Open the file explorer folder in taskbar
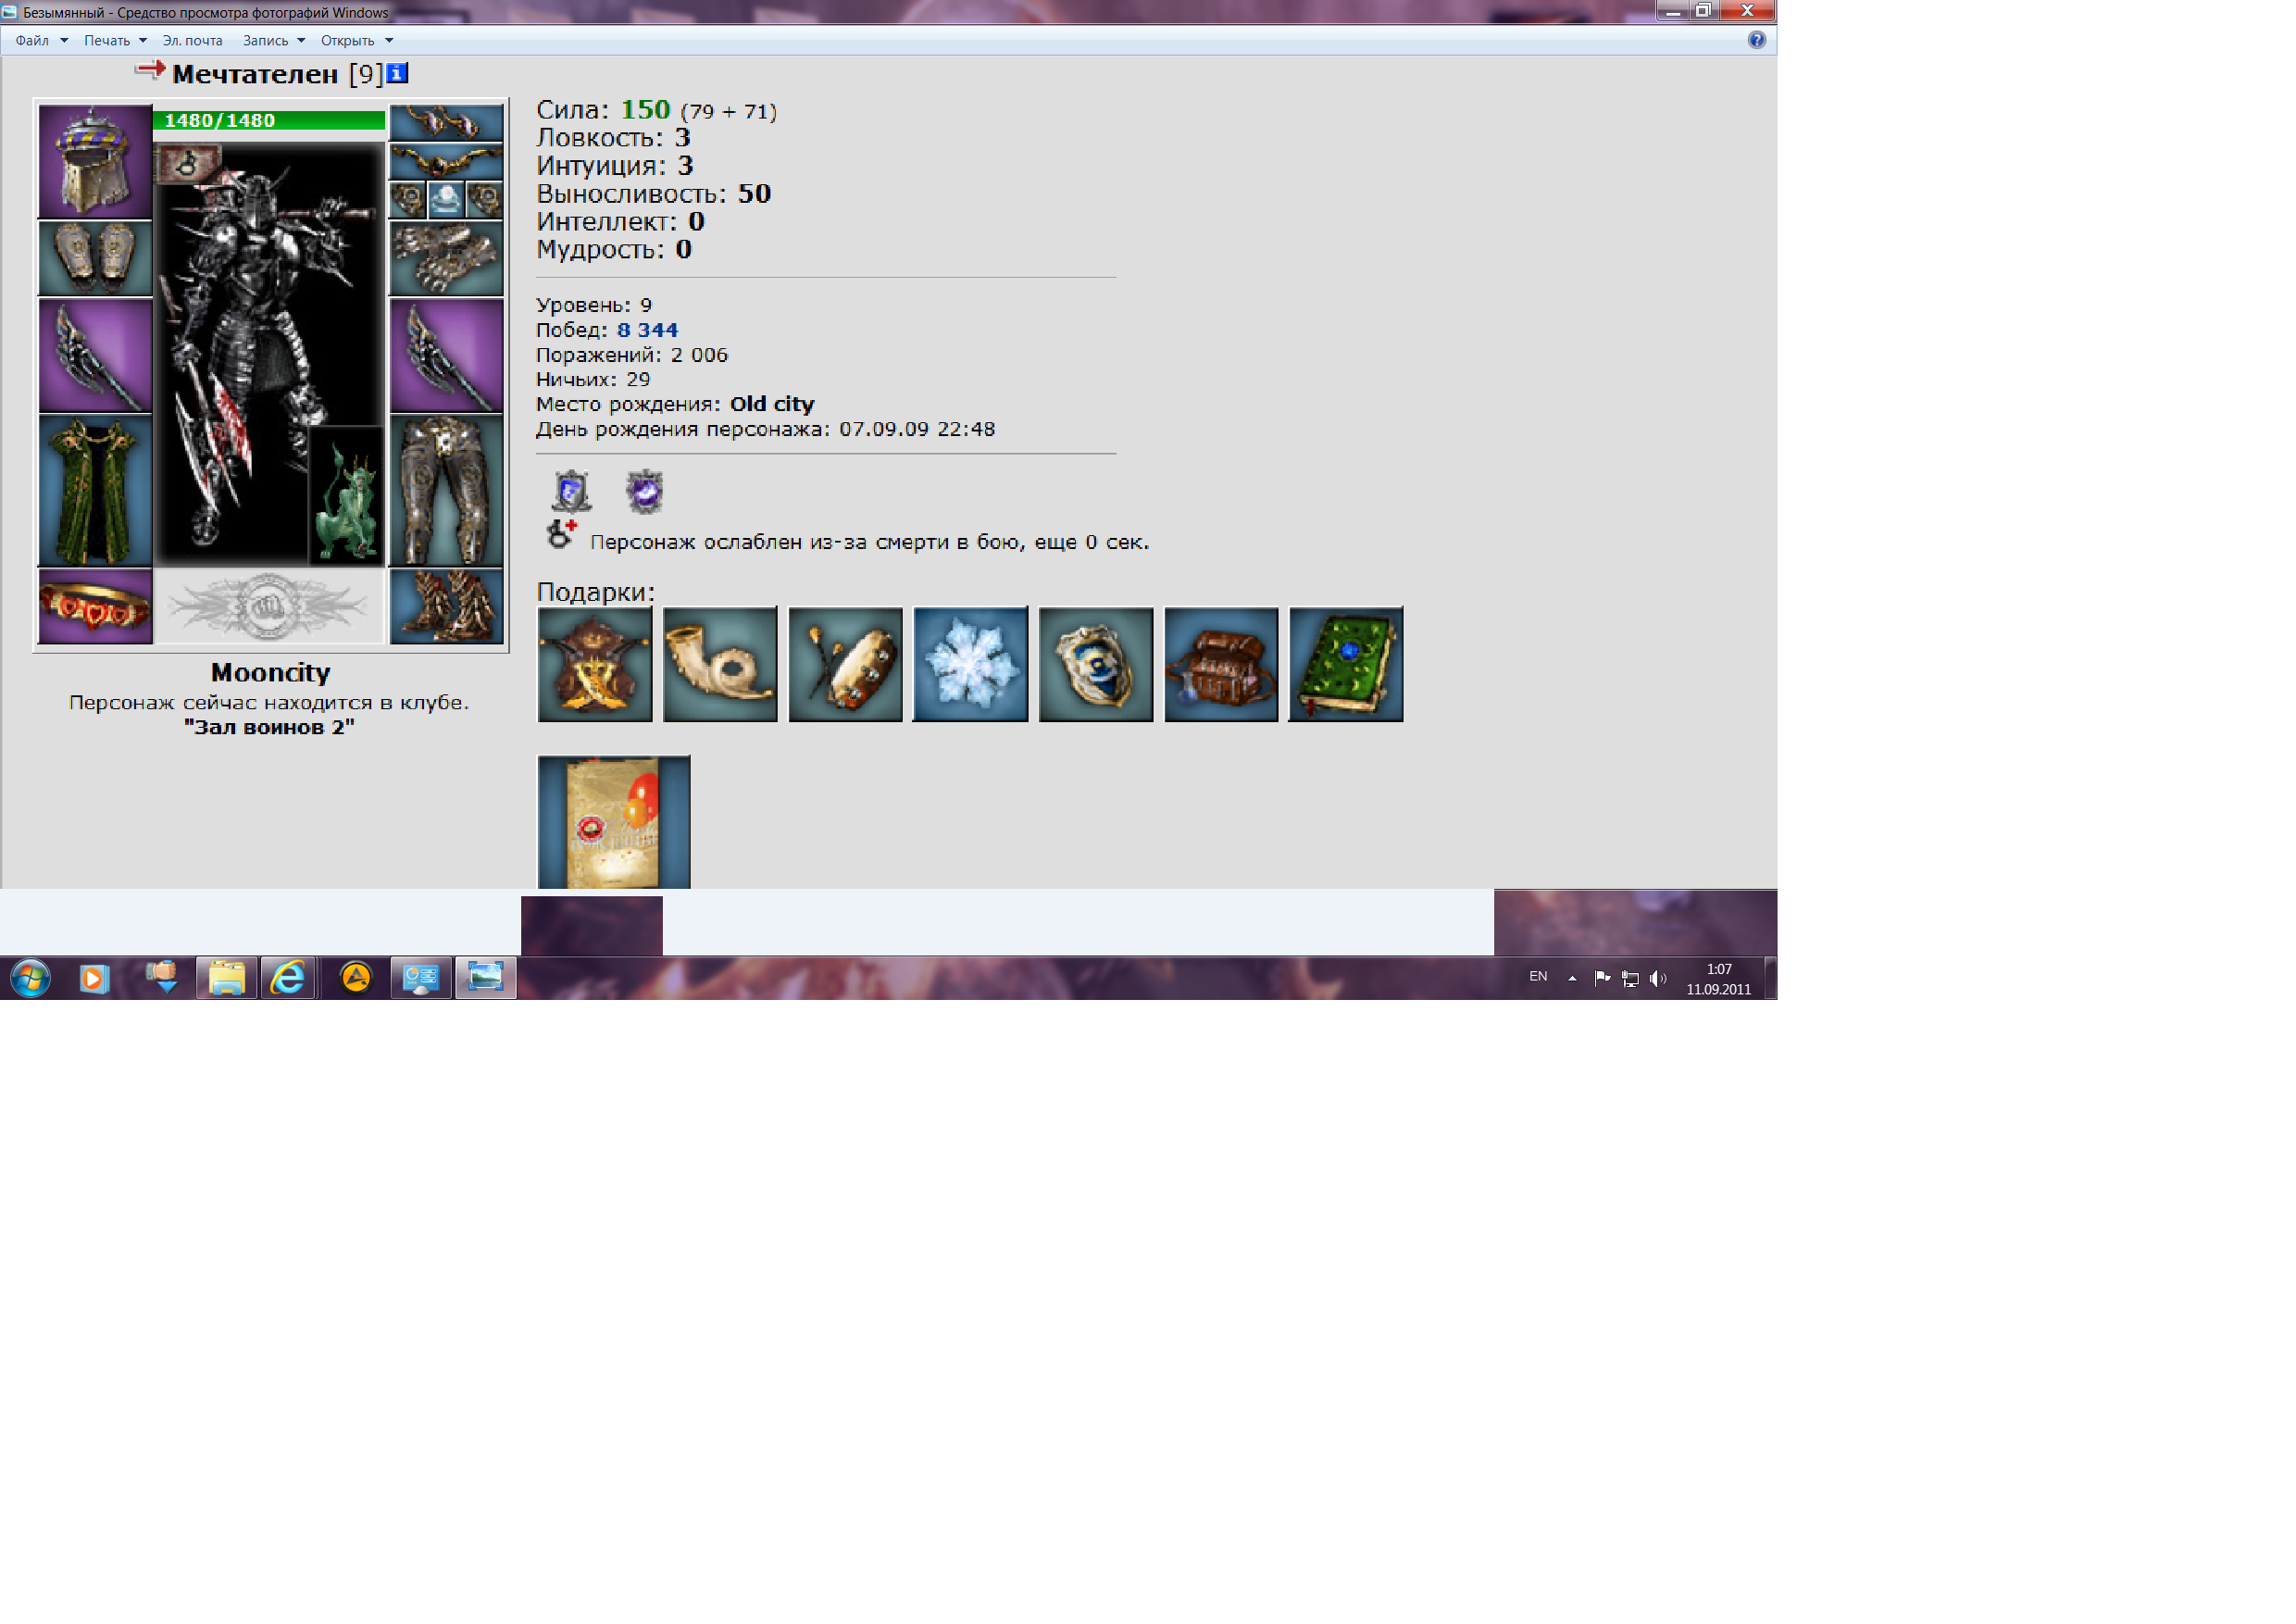Screen dimensions: 2296x1624 click(226, 977)
